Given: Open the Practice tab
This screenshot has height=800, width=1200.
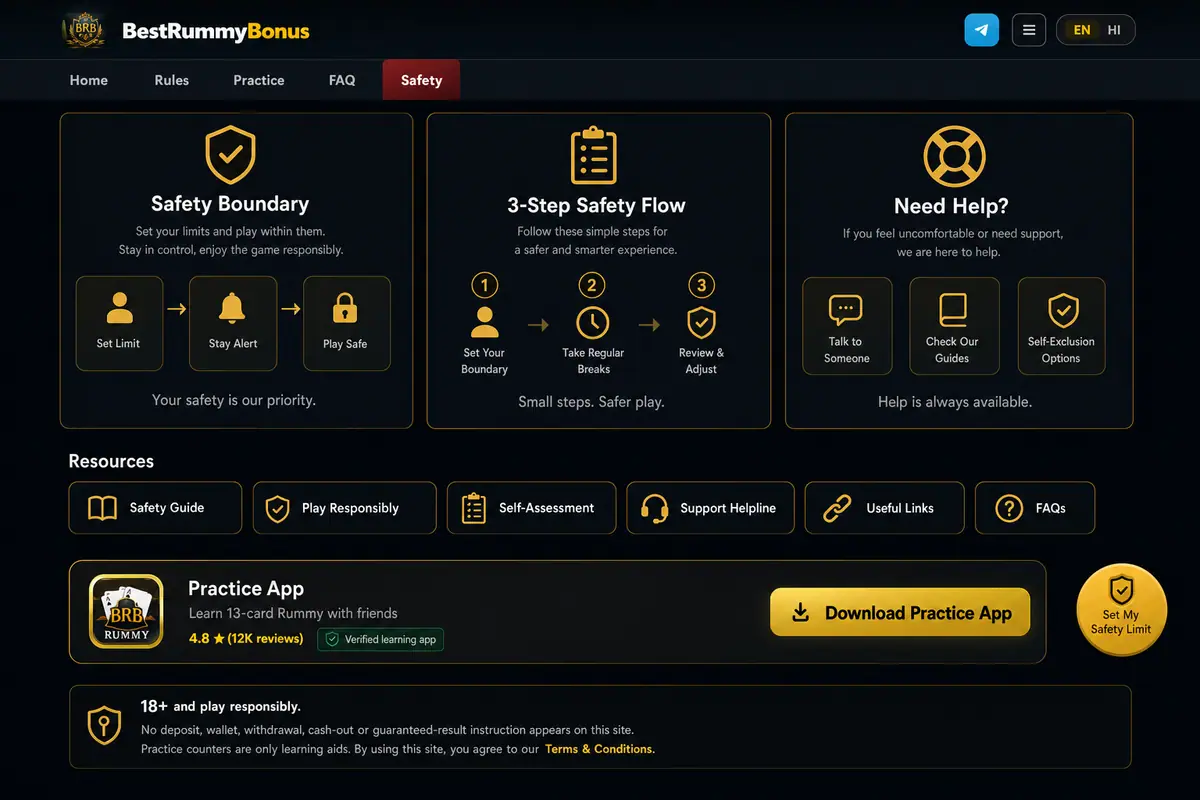Looking at the screenshot, I should tap(259, 80).
